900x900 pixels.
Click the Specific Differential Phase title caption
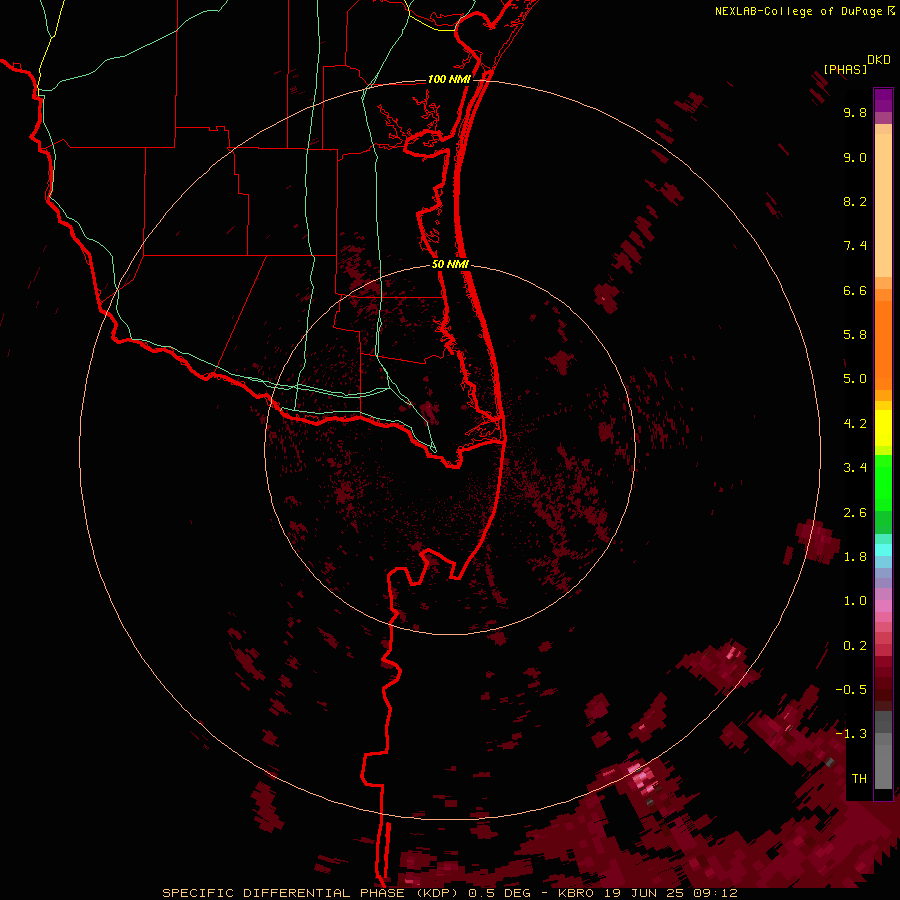449,893
